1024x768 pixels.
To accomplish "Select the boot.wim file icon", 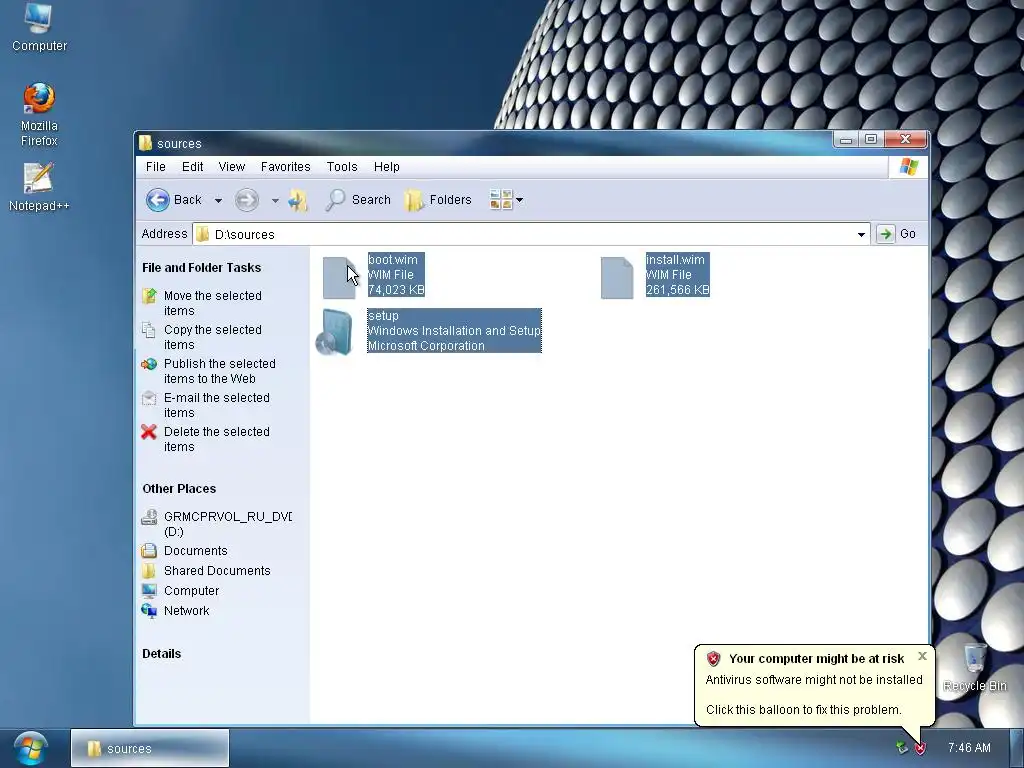I will (340, 278).
